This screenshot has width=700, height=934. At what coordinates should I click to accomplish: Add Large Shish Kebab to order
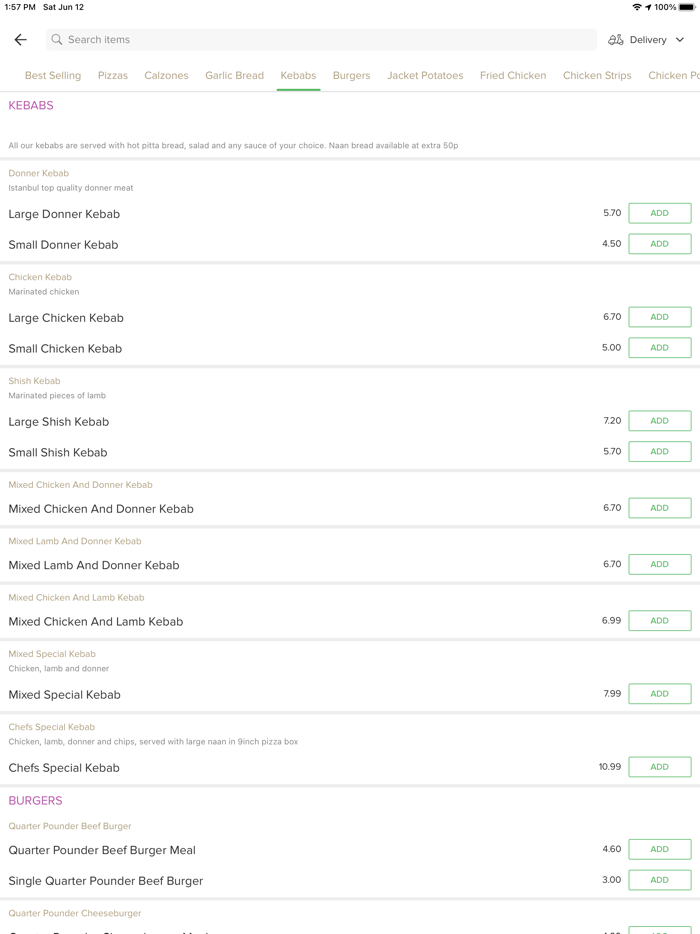[659, 421]
